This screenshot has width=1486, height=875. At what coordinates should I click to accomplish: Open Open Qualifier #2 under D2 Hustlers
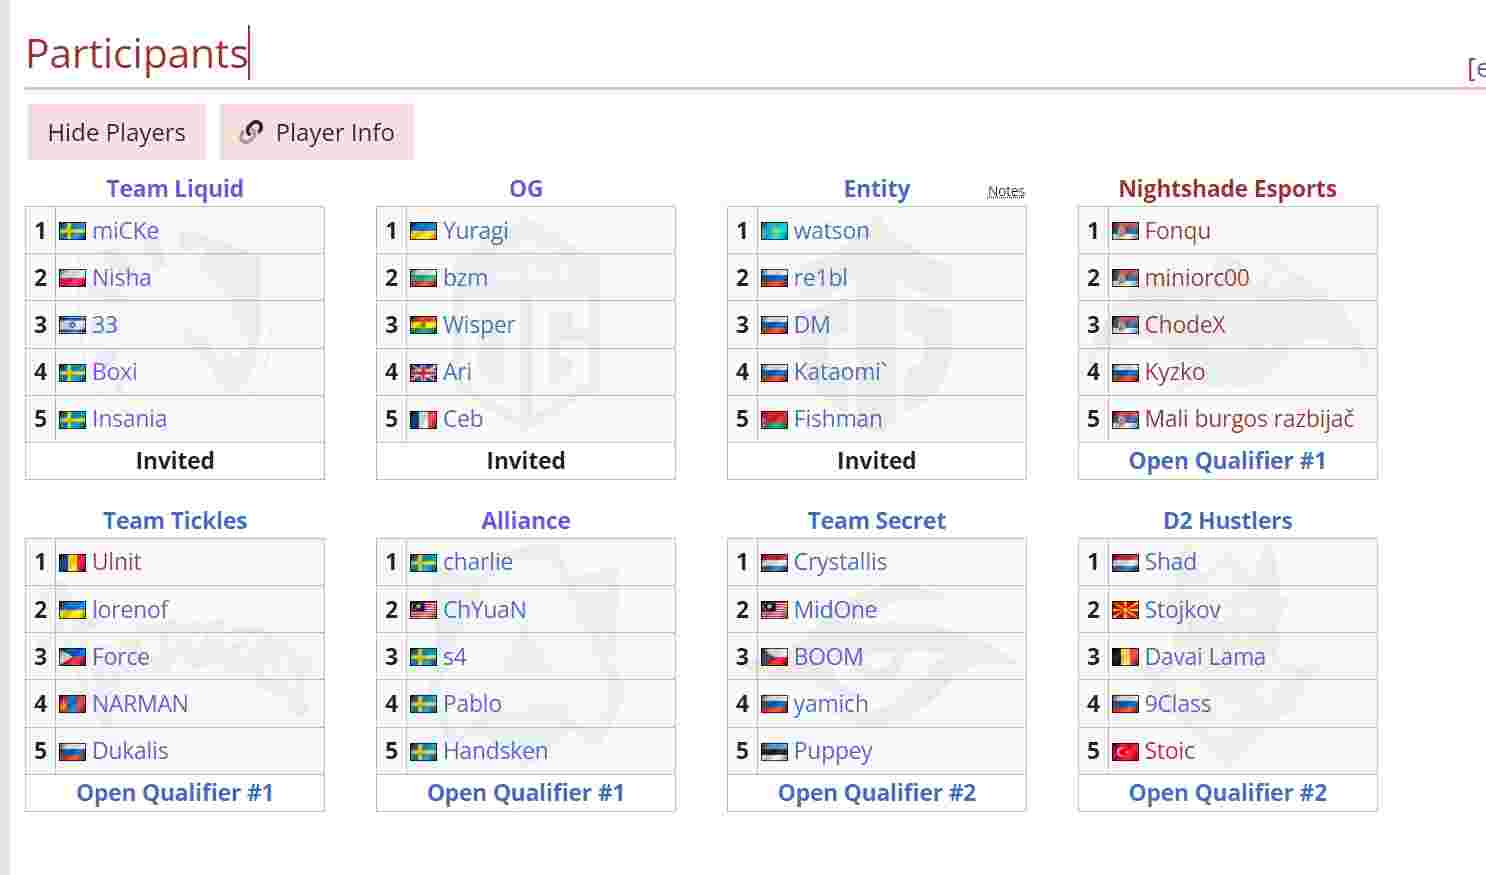[1227, 793]
